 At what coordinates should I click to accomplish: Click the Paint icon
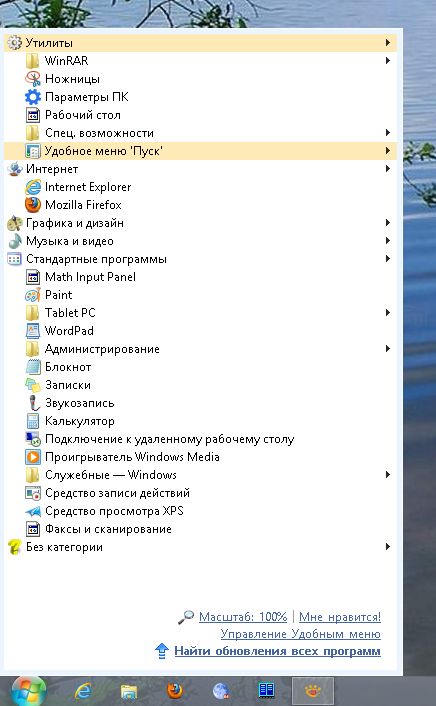tap(32, 295)
